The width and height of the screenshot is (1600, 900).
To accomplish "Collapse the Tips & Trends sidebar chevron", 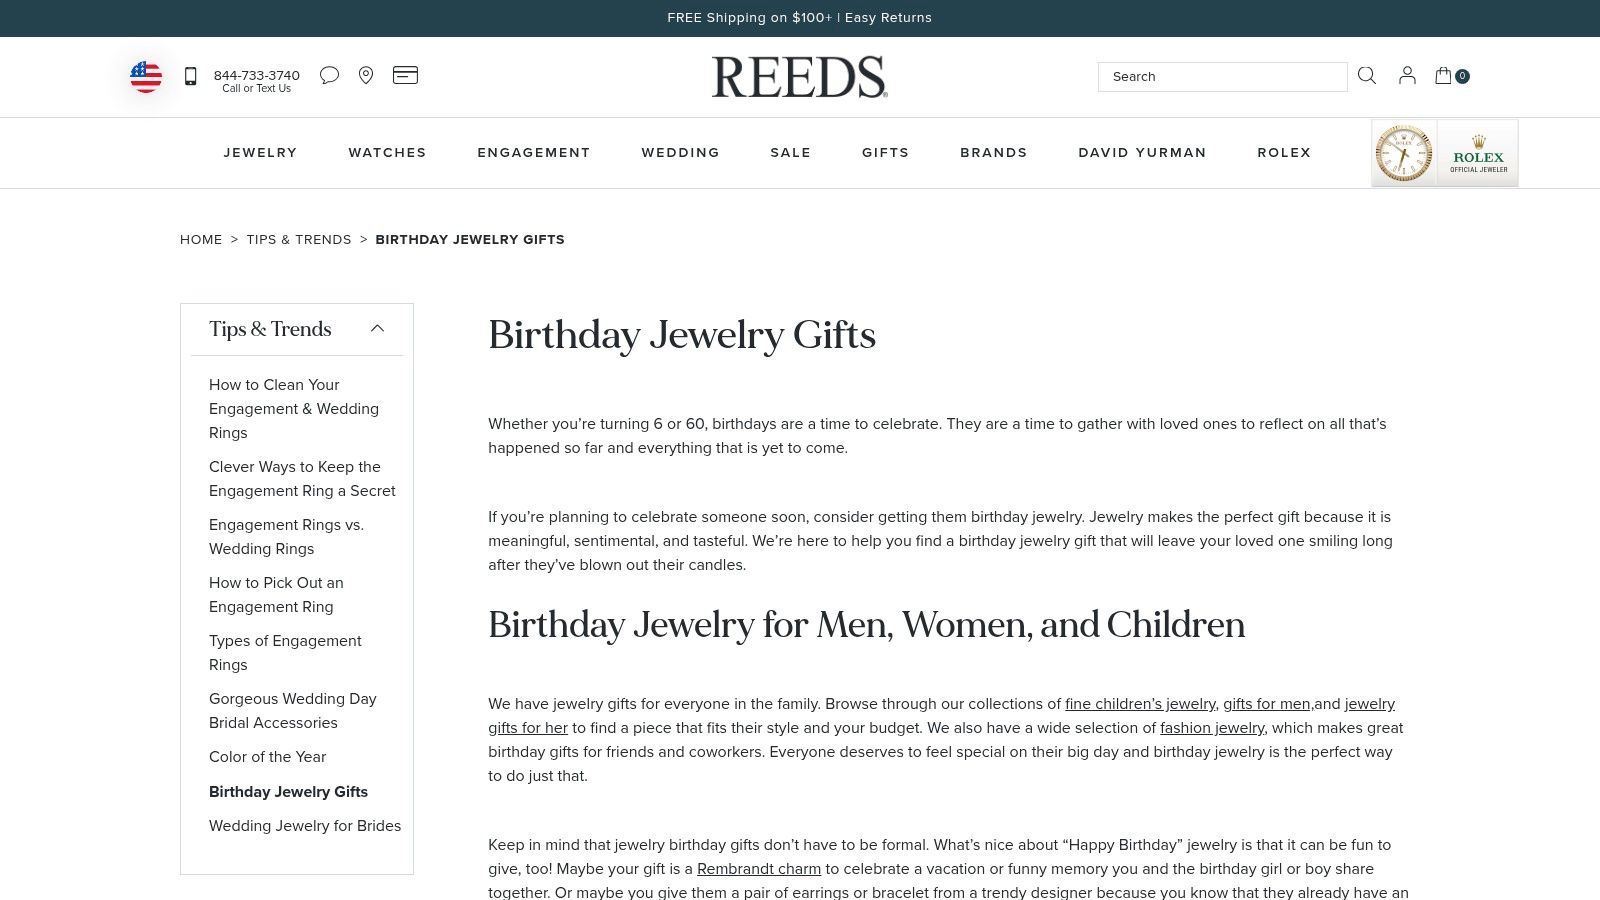I will click(x=377, y=329).
